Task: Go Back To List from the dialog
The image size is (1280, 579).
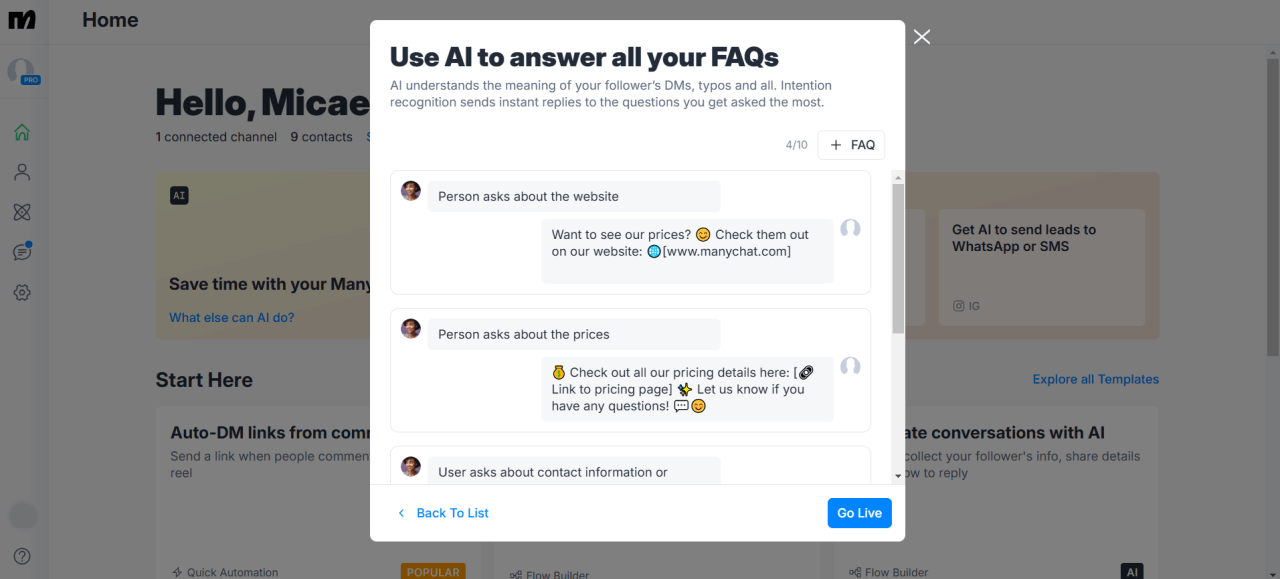Action: click(443, 512)
